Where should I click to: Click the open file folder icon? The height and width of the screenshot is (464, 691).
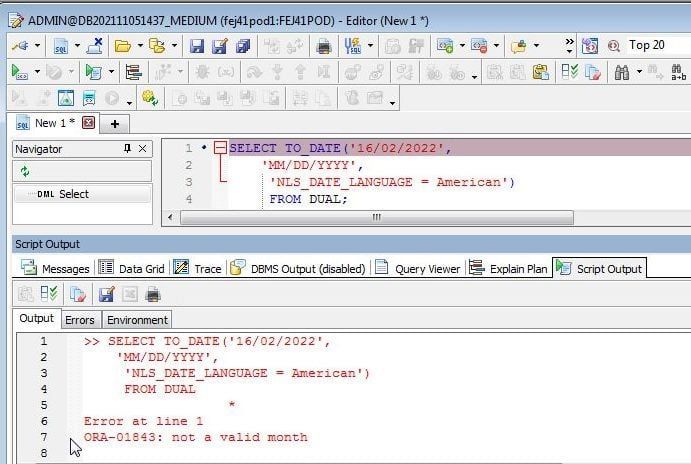[123, 45]
